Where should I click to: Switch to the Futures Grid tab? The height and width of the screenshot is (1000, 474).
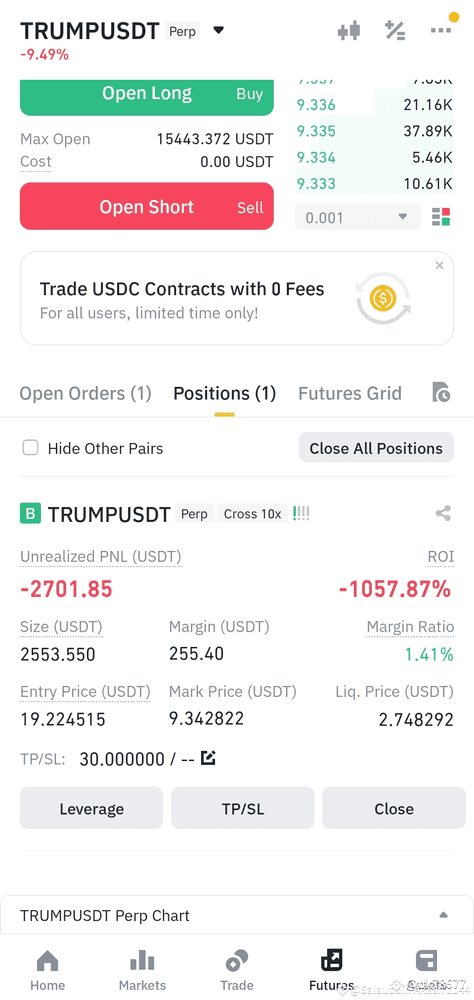pos(350,393)
